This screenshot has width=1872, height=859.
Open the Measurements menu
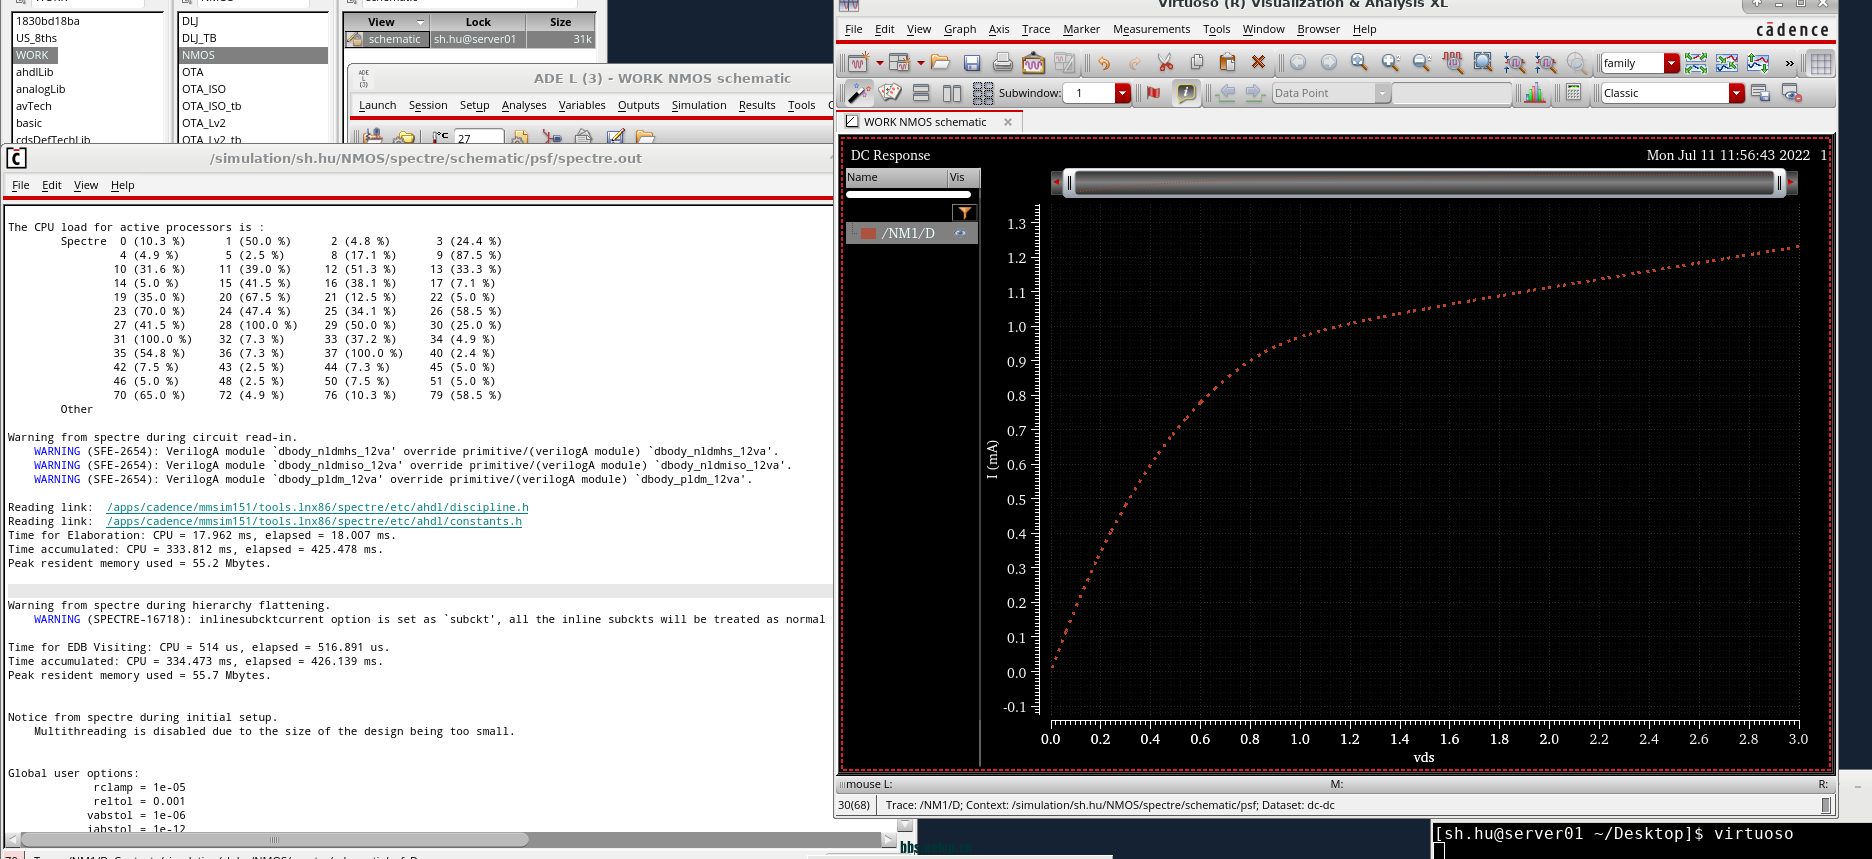click(x=1151, y=29)
